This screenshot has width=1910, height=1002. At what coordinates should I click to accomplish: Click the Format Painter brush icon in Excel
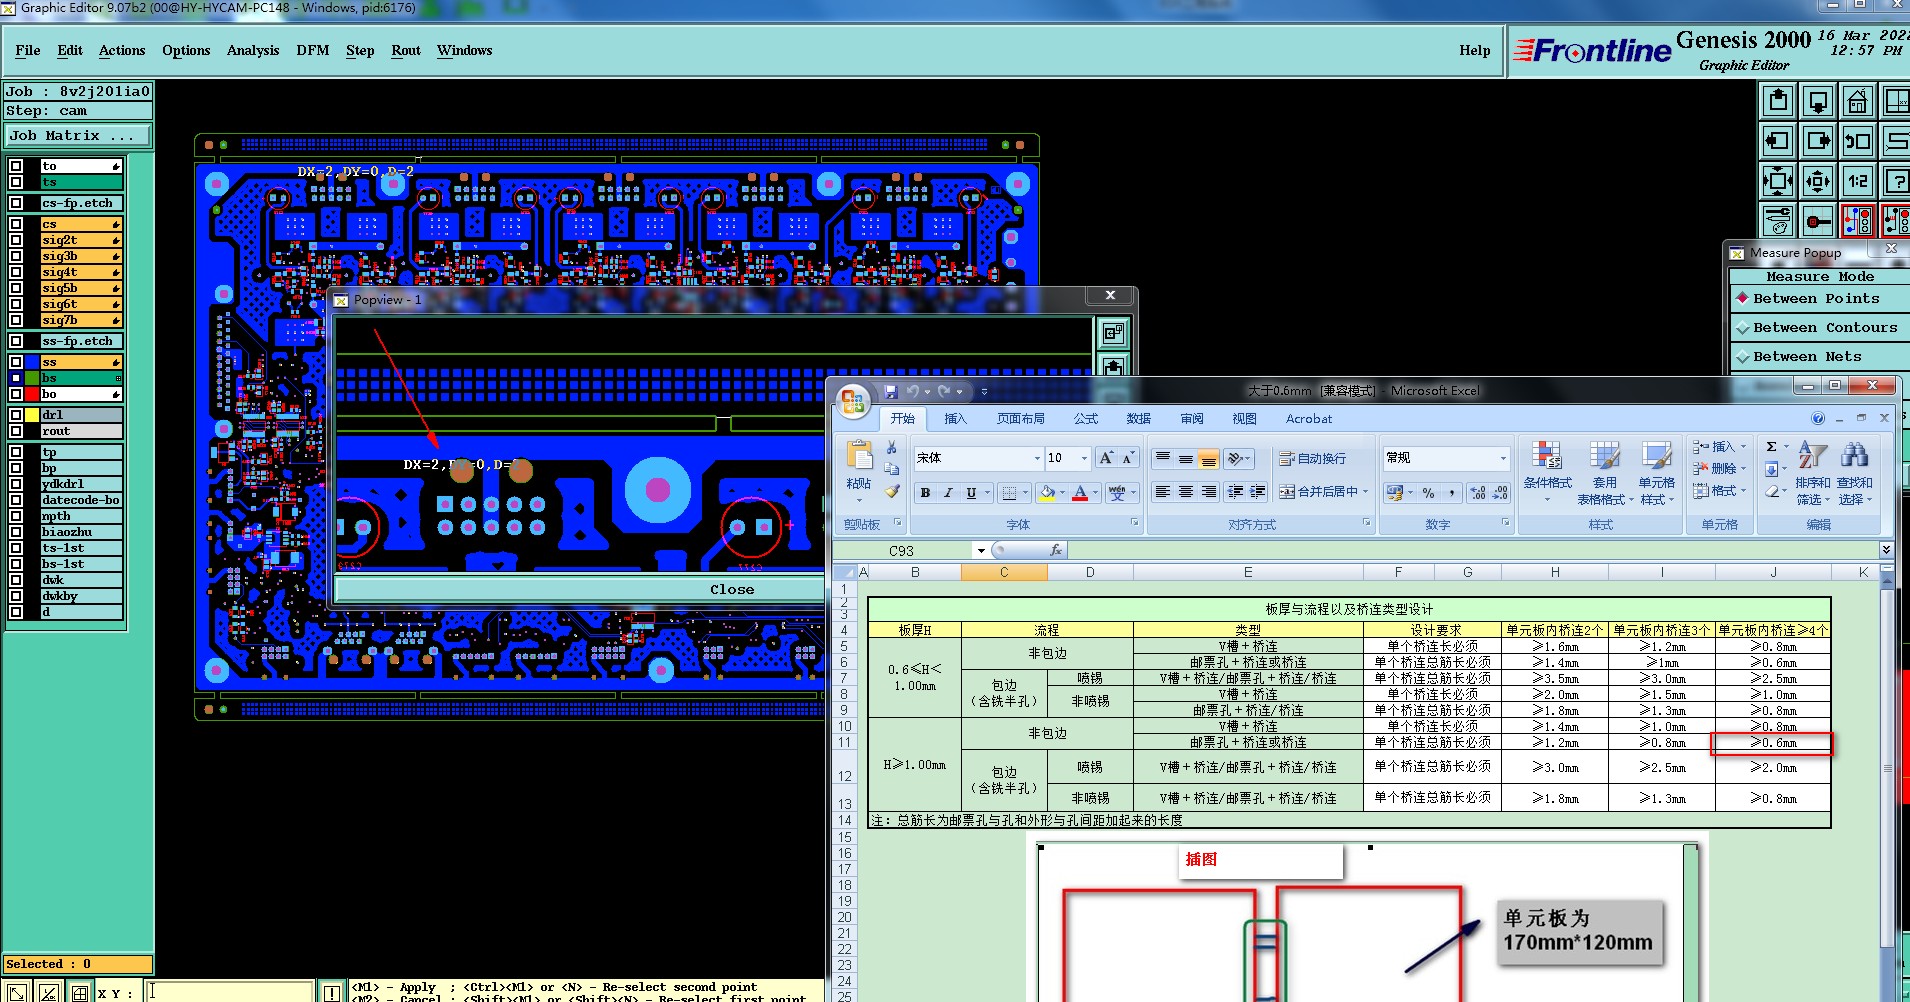pos(892,491)
